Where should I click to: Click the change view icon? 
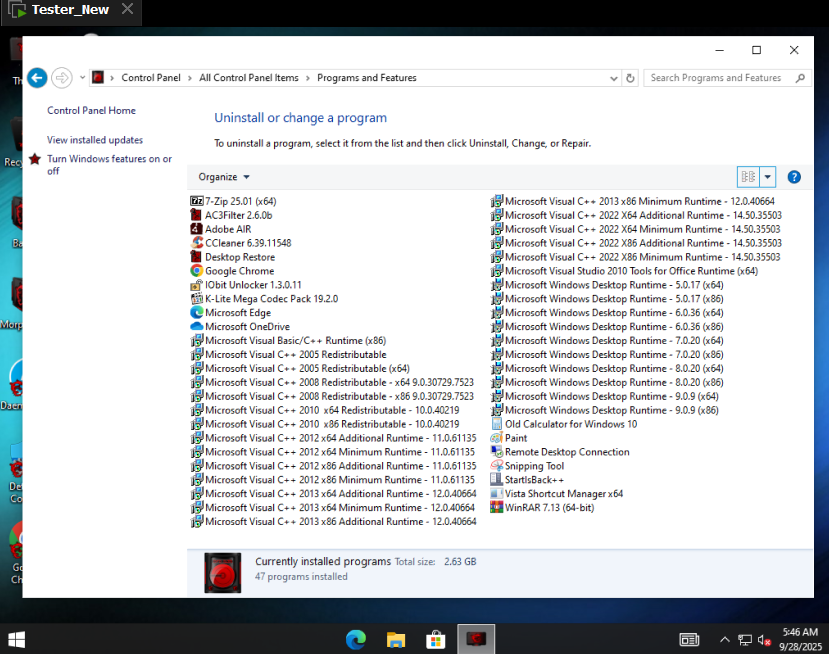pyautogui.click(x=748, y=177)
